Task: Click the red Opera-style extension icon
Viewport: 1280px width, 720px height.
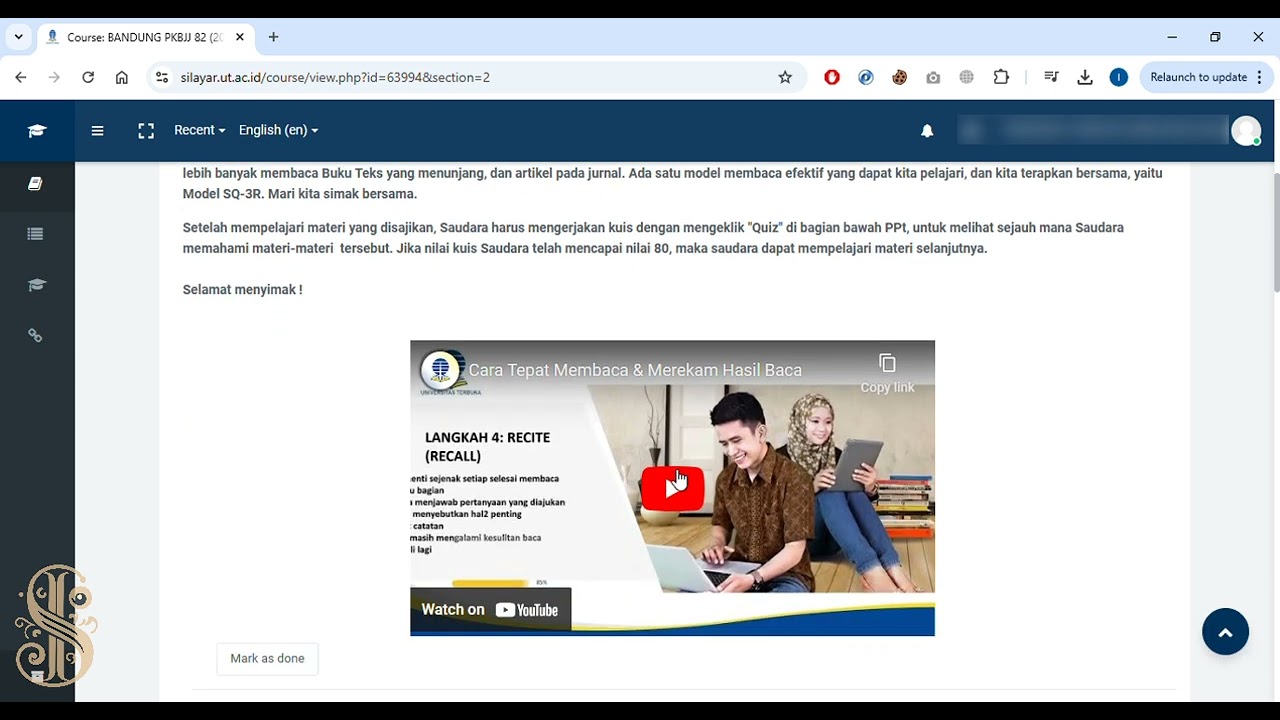Action: [832, 77]
